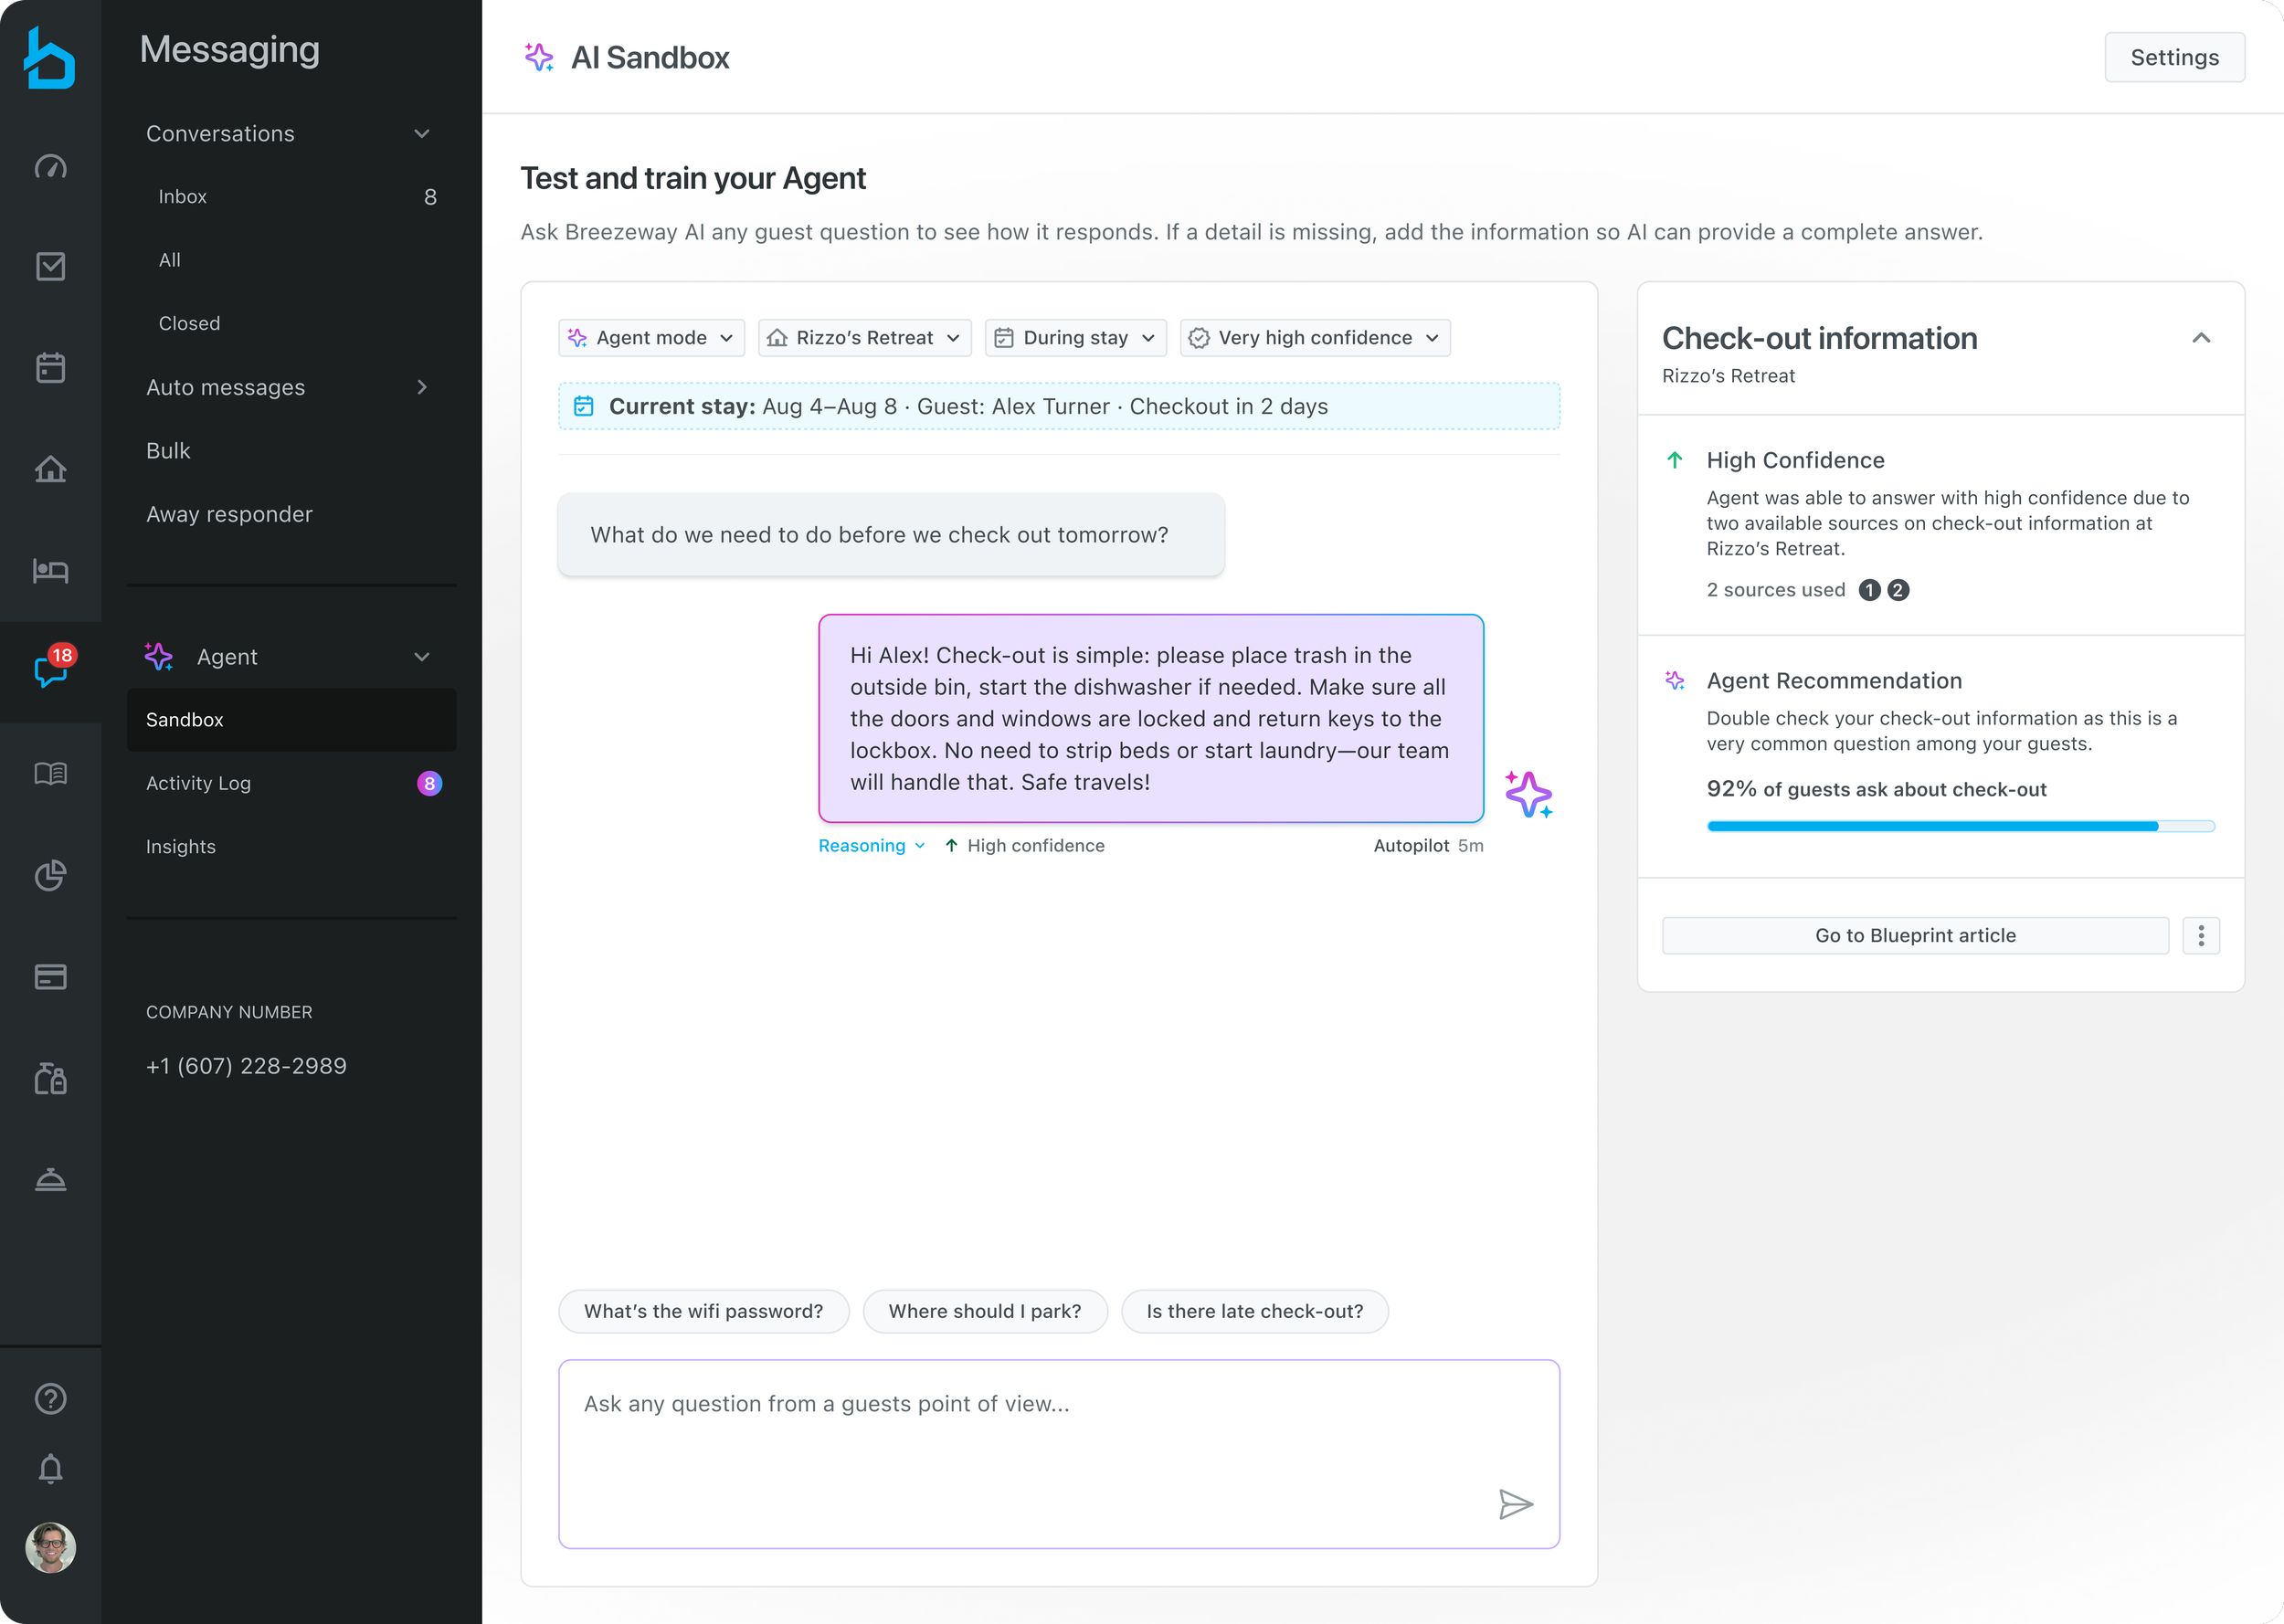Open the calendar icon in left rail
2284x1624 pixels.
(50, 367)
